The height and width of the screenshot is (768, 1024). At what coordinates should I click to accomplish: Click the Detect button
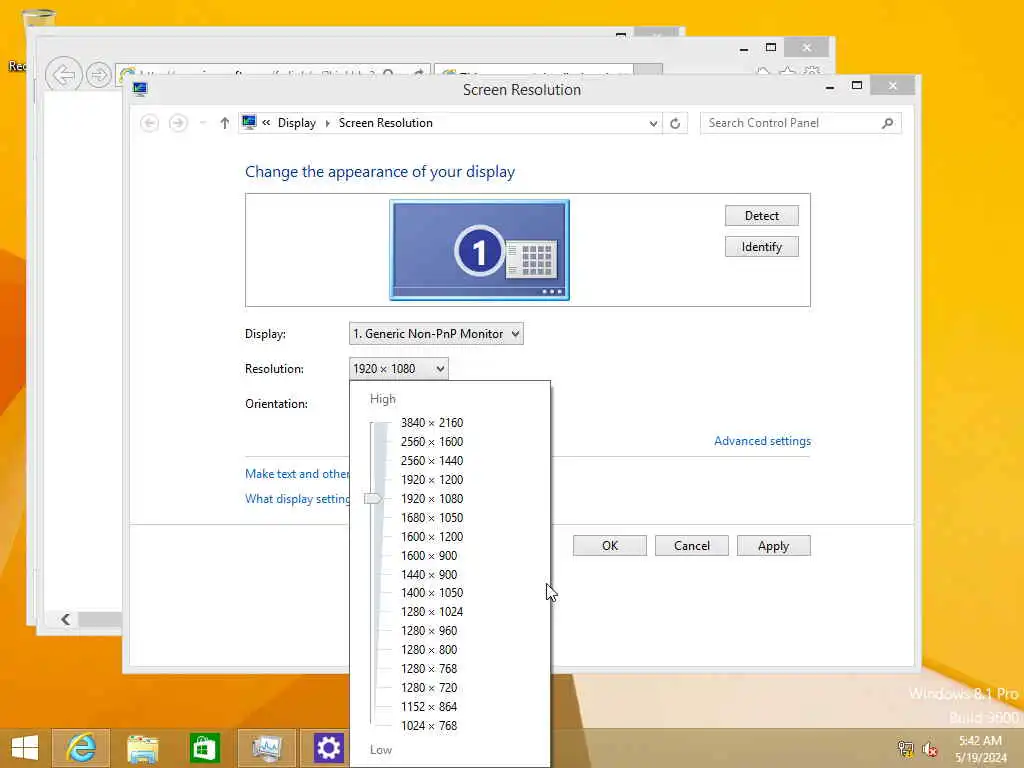click(x=761, y=216)
